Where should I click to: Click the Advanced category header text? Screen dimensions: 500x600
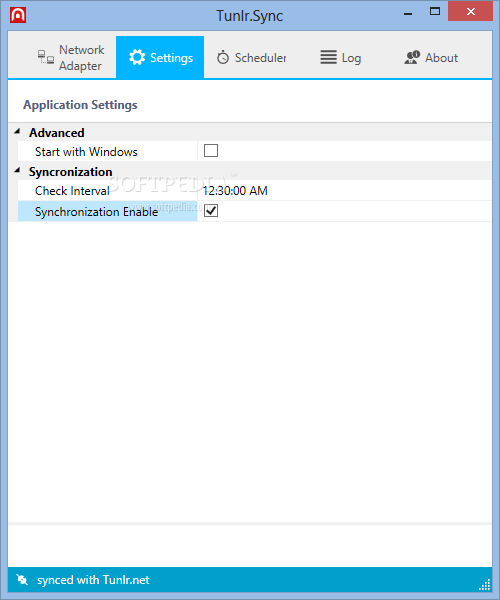tap(57, 133)
